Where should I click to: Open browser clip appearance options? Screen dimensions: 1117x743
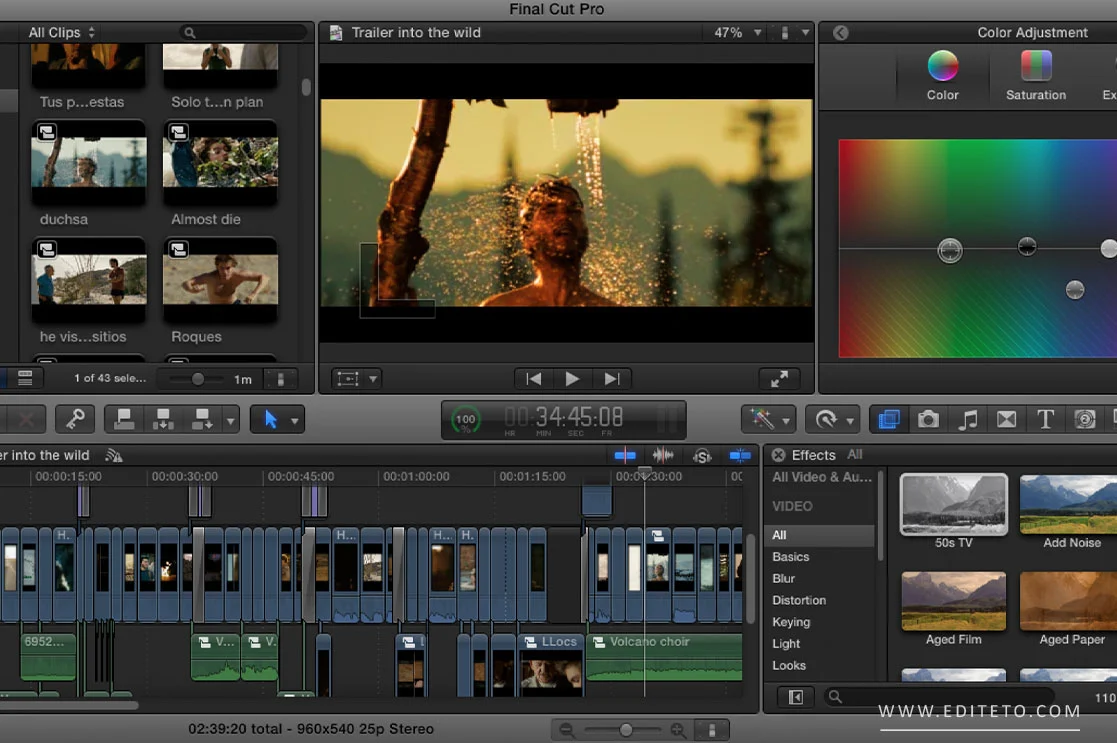[x=281, y=379]
